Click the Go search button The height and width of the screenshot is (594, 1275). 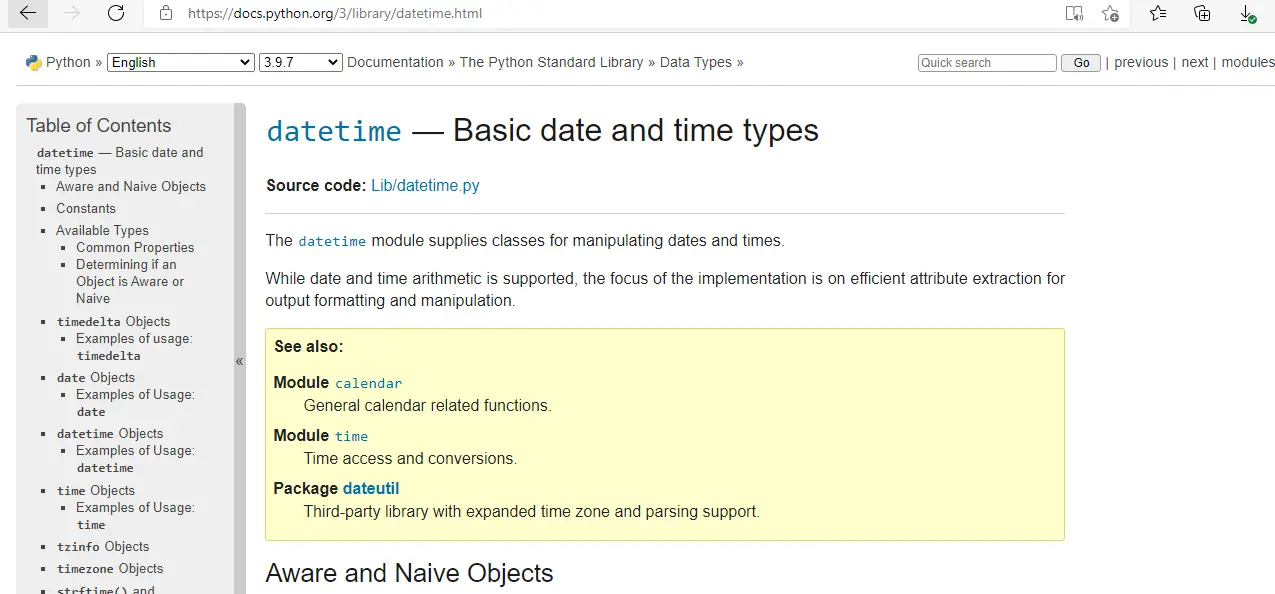1081,62
